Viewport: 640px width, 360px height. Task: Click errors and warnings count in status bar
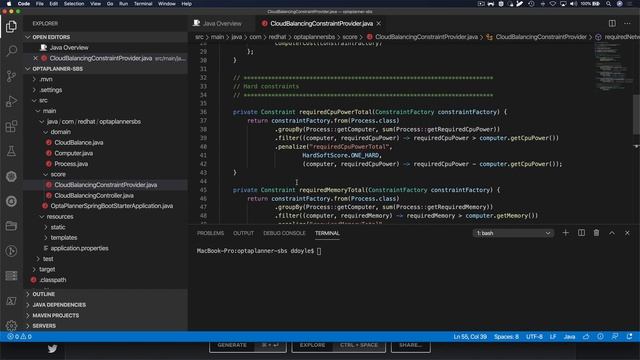[x=19, y=337]
